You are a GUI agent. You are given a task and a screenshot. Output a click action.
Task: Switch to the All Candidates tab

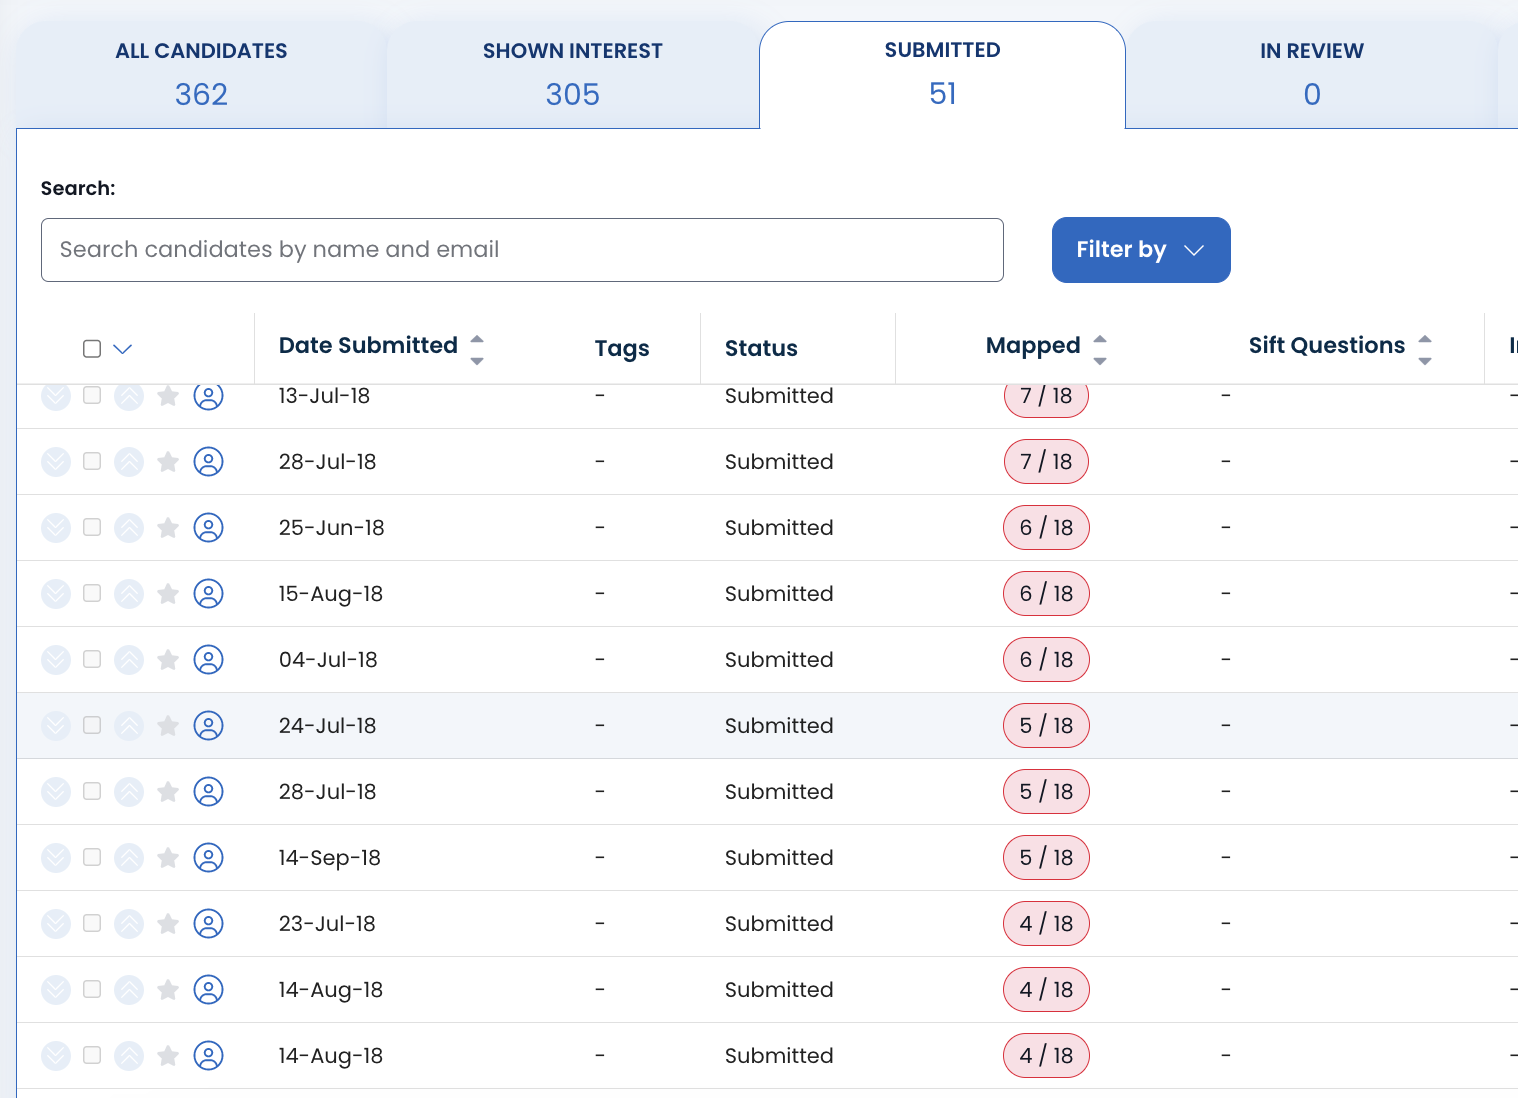coord(201,74)
